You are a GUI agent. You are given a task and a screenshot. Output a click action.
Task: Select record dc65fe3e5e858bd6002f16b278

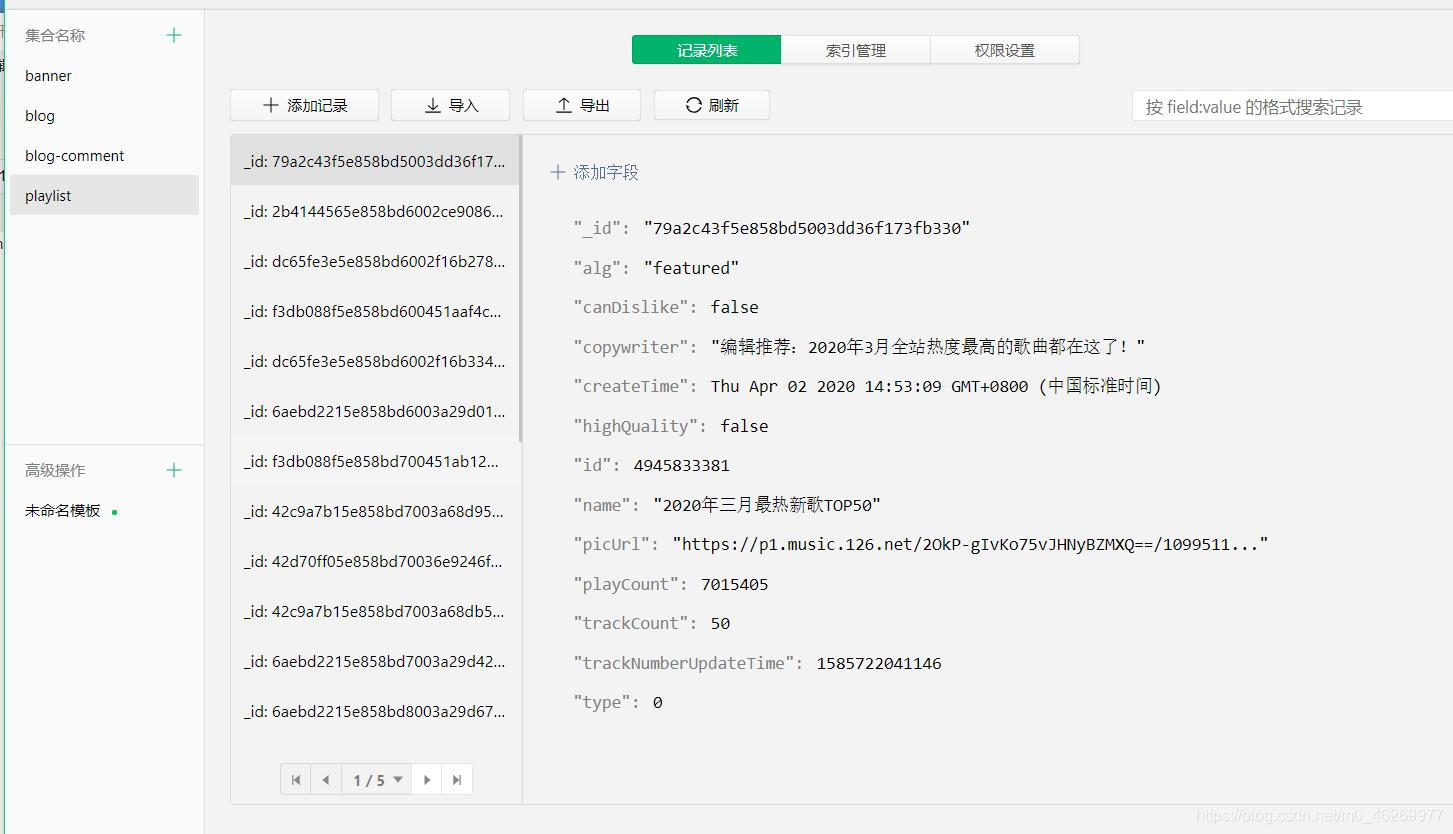click(x=375, y=261)
